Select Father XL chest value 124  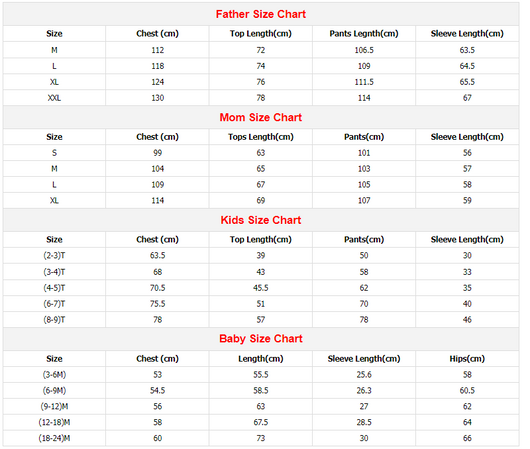click(x=158, y=82)
